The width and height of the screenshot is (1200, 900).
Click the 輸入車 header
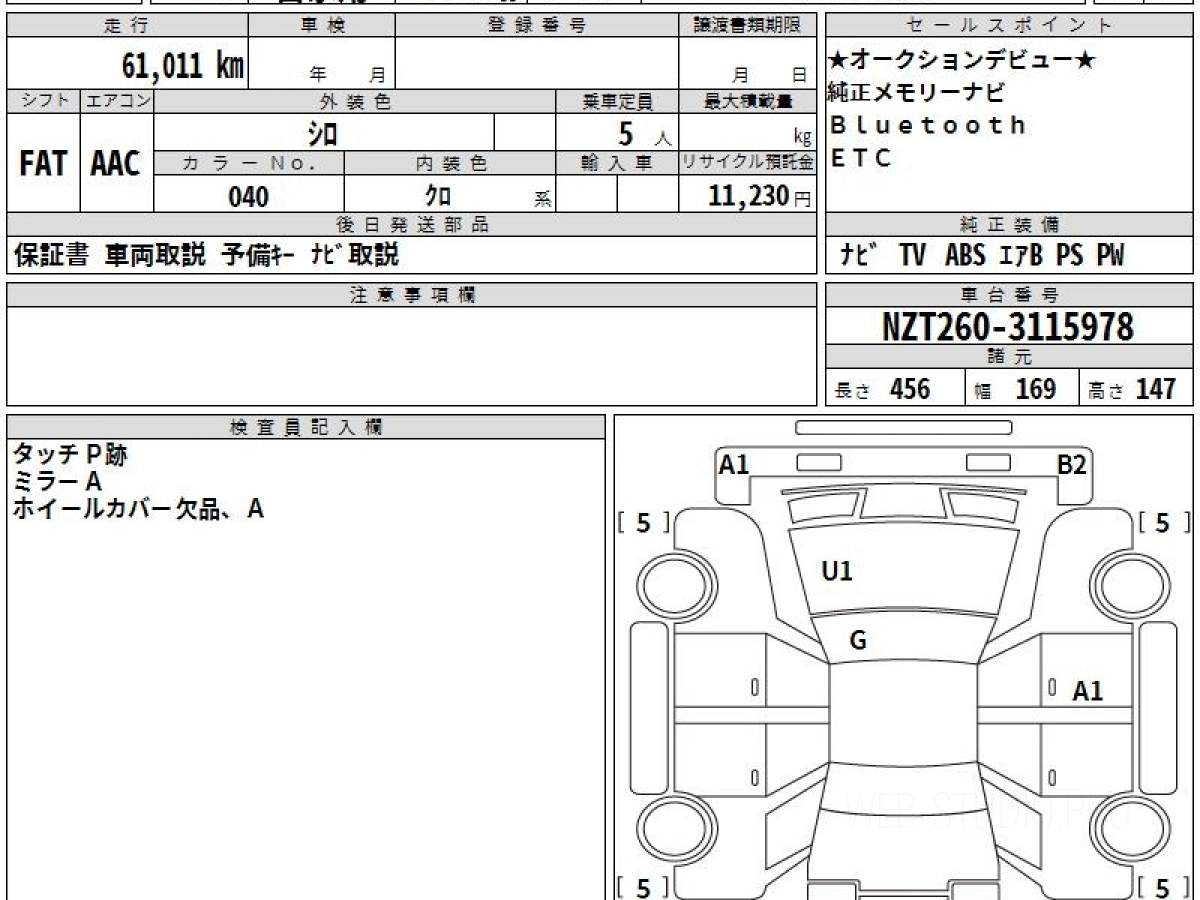(617, 163)
